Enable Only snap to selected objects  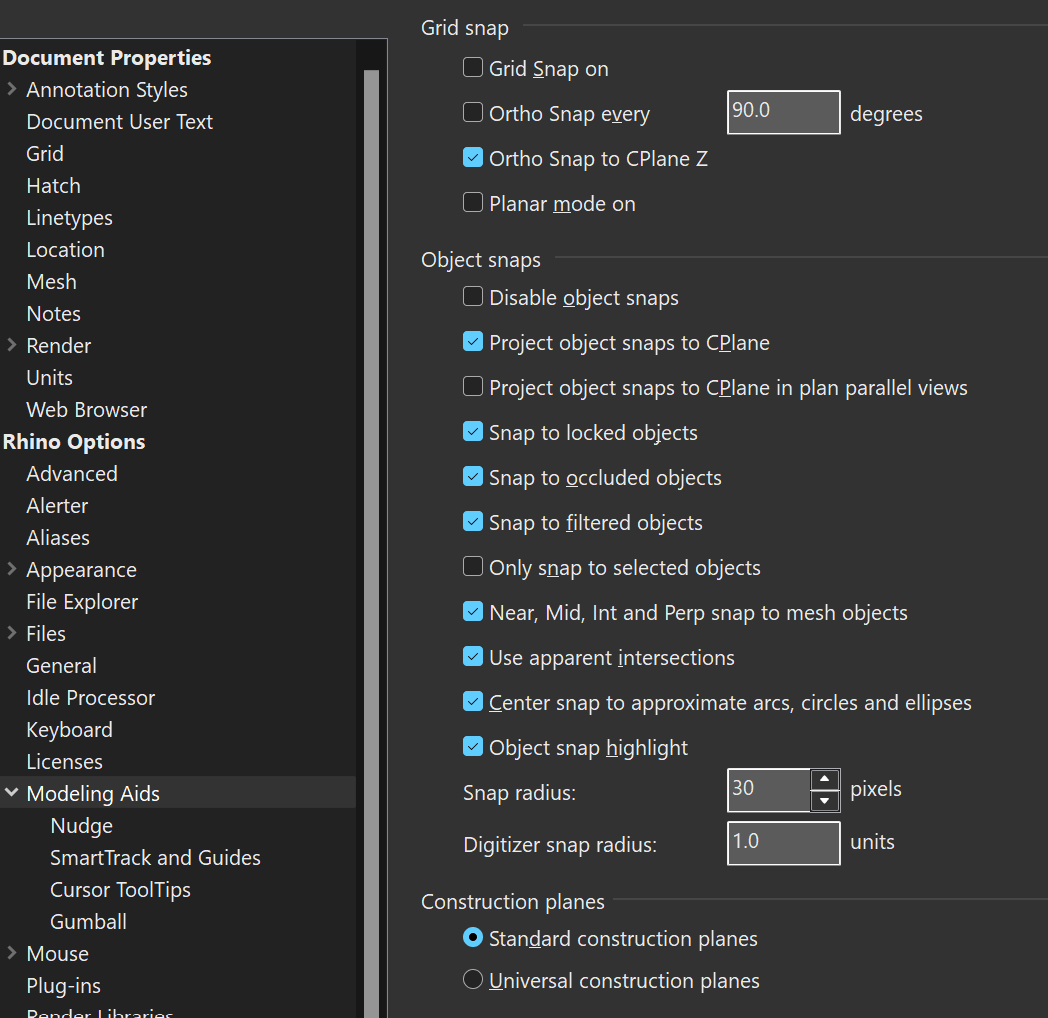(x=473, y=566)
